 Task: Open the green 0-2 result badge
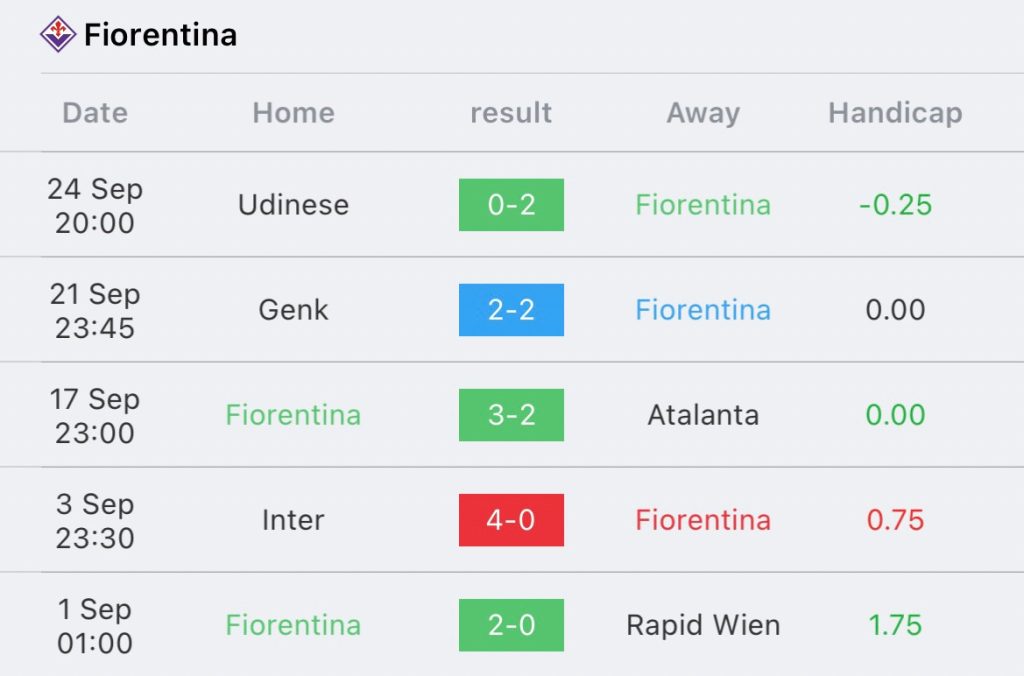[x=511, y=205]
